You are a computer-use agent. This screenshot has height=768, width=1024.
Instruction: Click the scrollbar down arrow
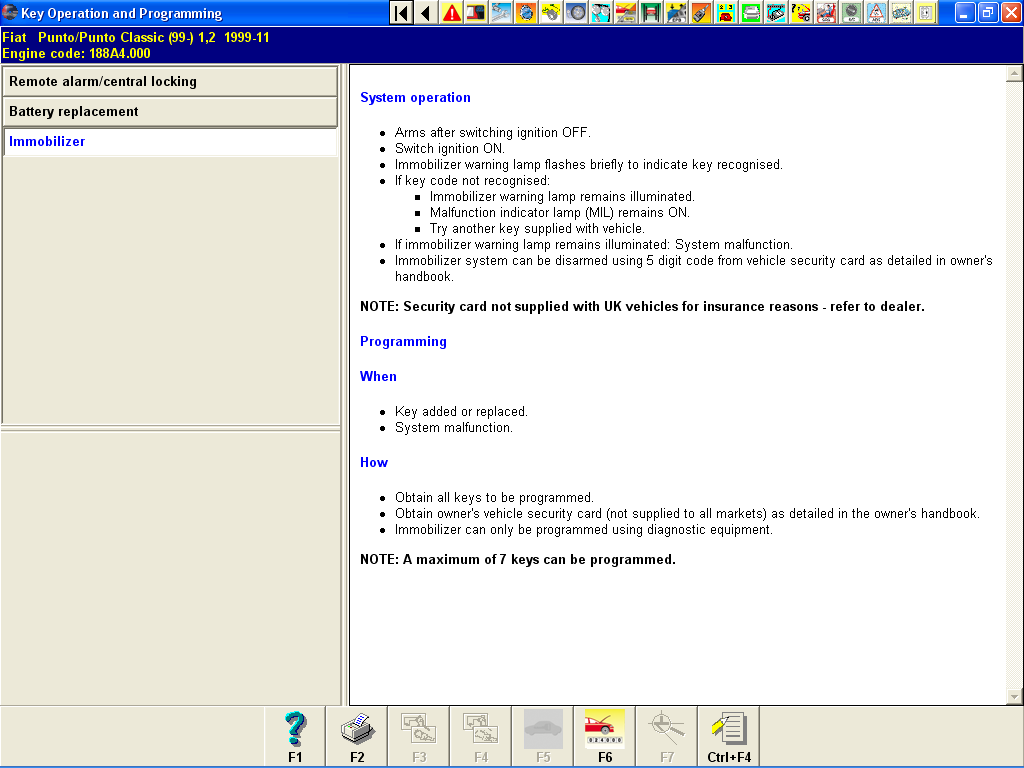pyautogui.click(x=1014, y=697)
